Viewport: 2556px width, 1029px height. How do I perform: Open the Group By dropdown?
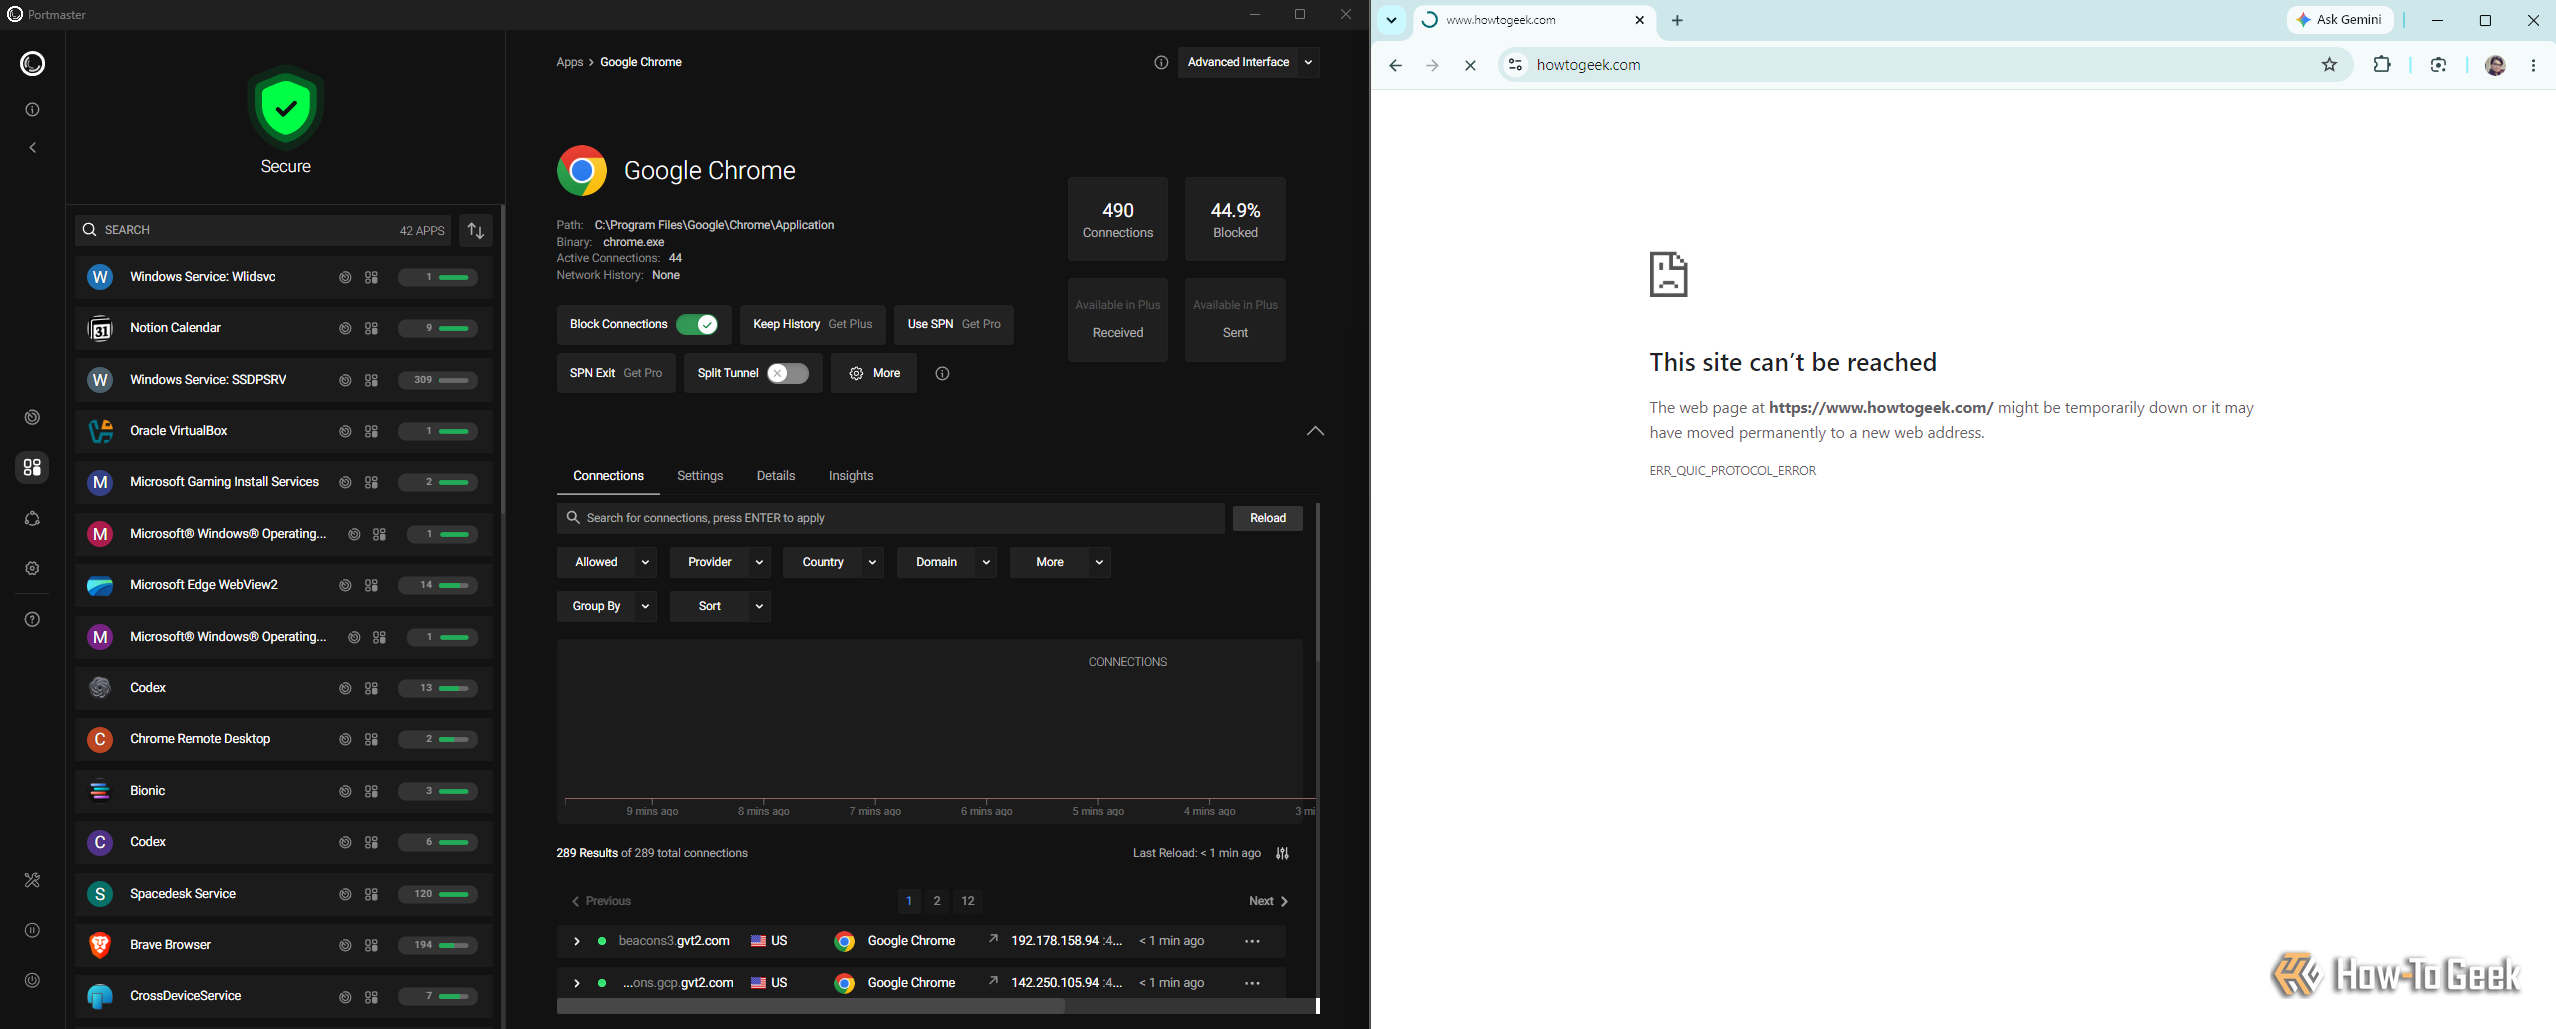pyautogui.click(x=606, y=606)
